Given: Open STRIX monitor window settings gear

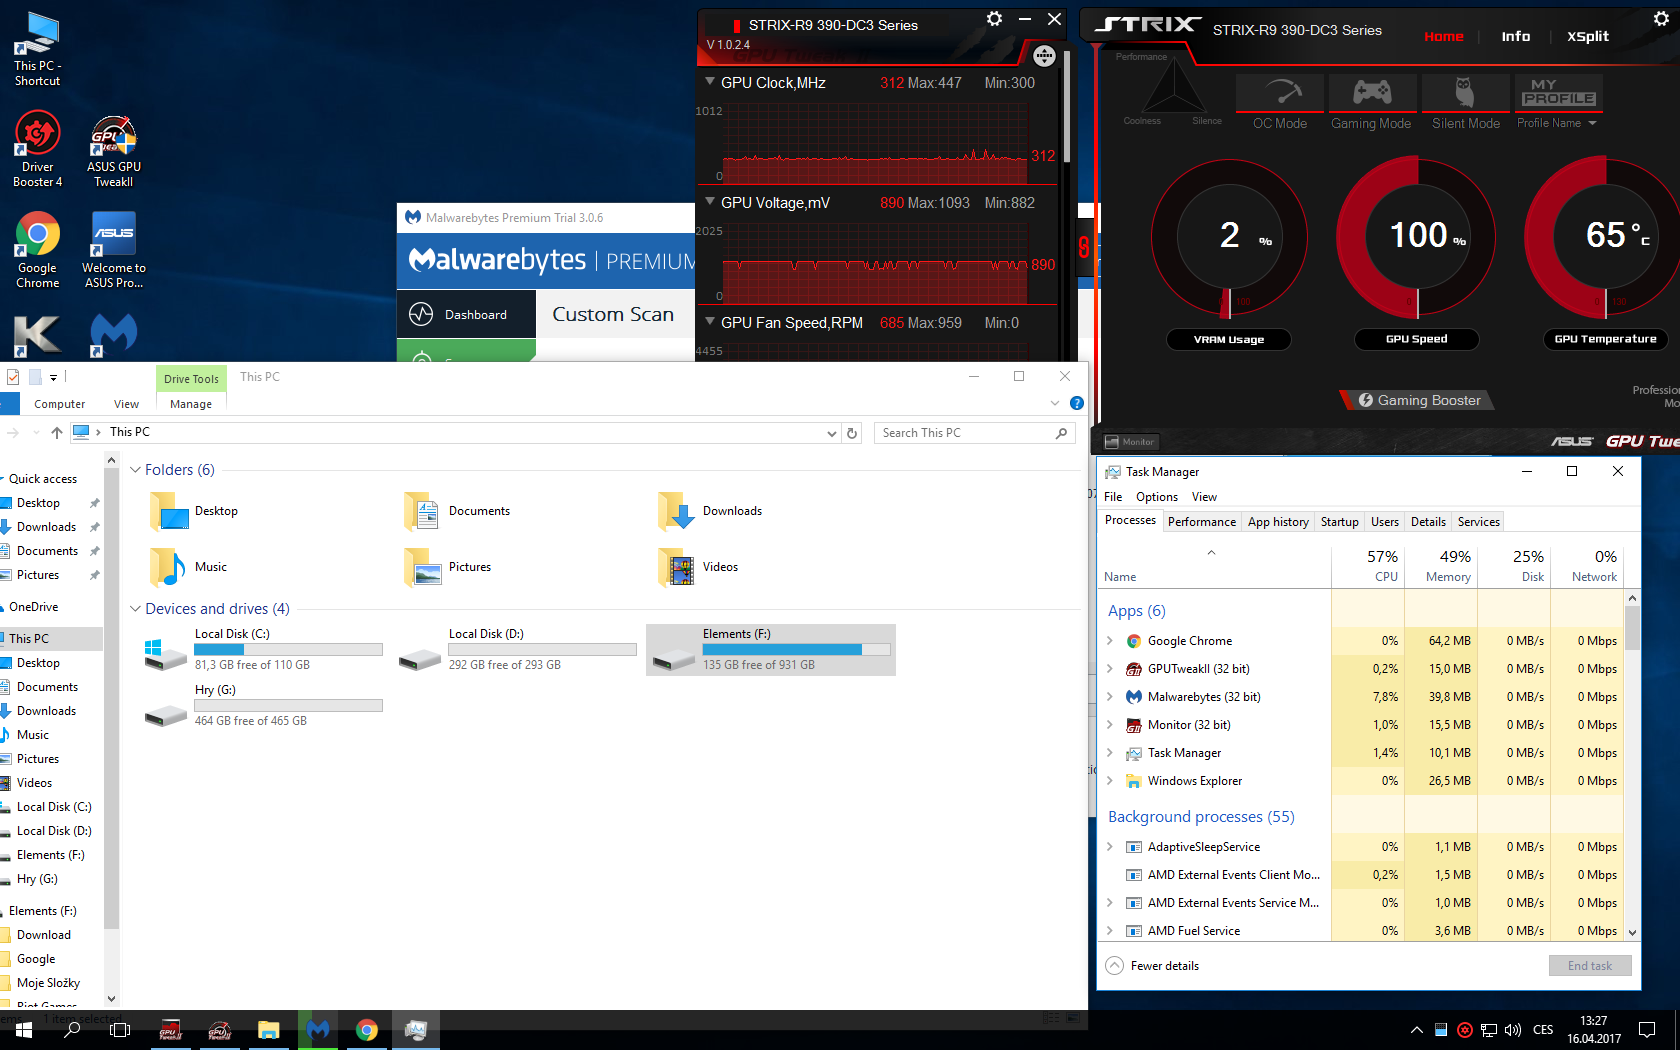Looking at the screenshot, I should [x=994, y=18].
